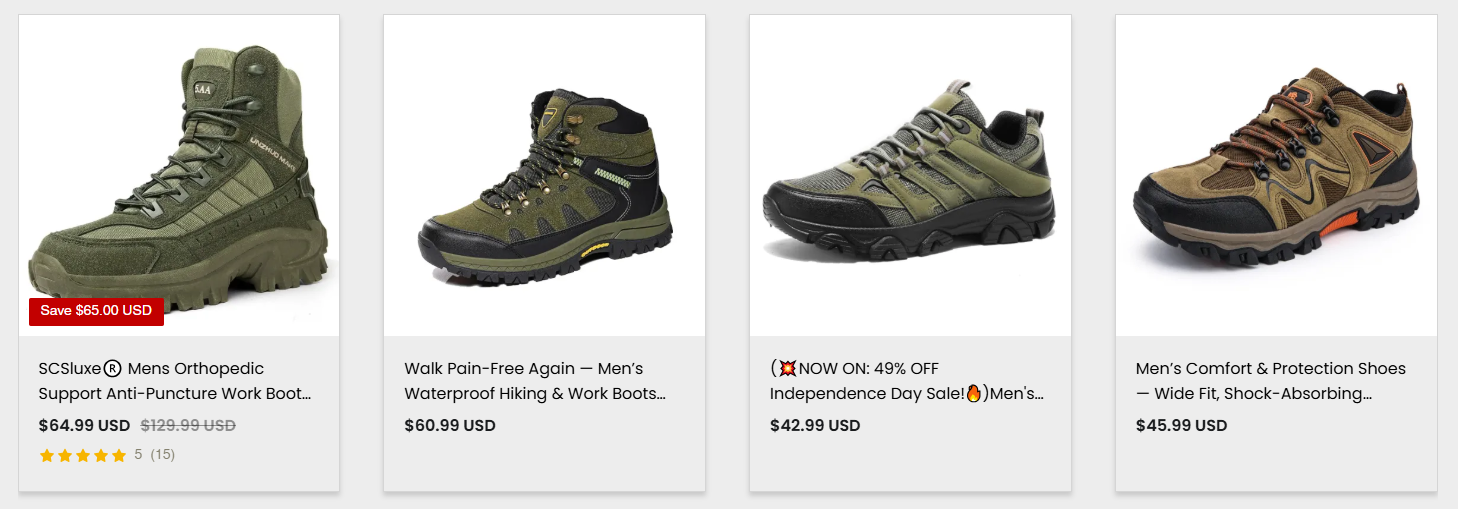Click the $64.99 USD sale price

click(x=85, y=425)
